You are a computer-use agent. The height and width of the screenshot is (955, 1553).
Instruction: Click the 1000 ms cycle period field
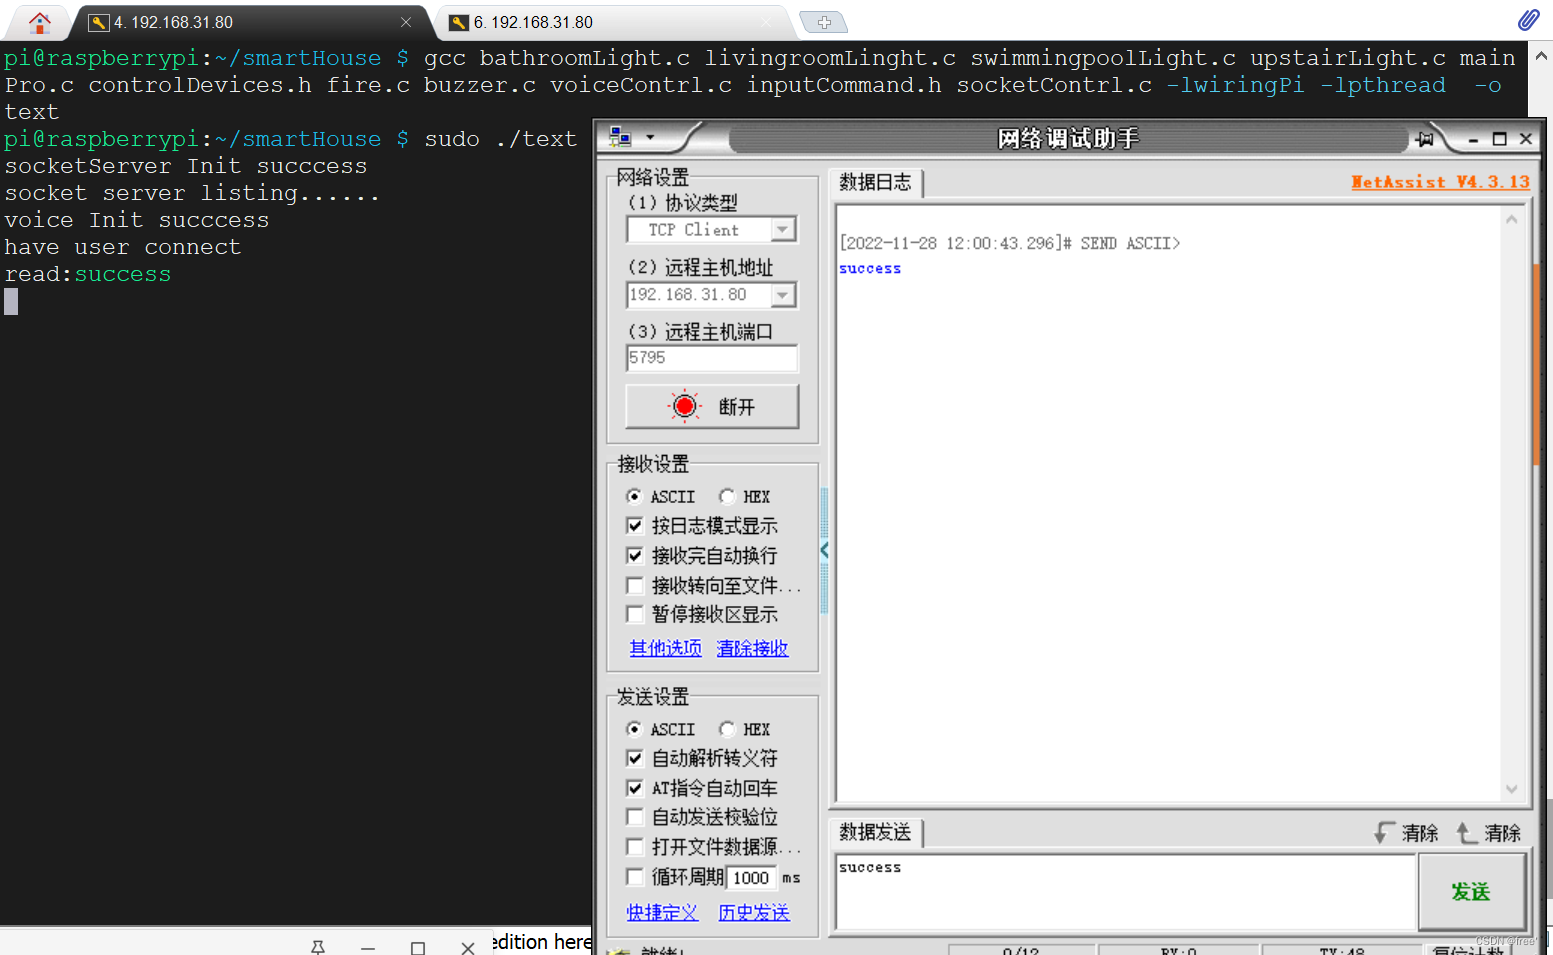click(x=751, y=878)
